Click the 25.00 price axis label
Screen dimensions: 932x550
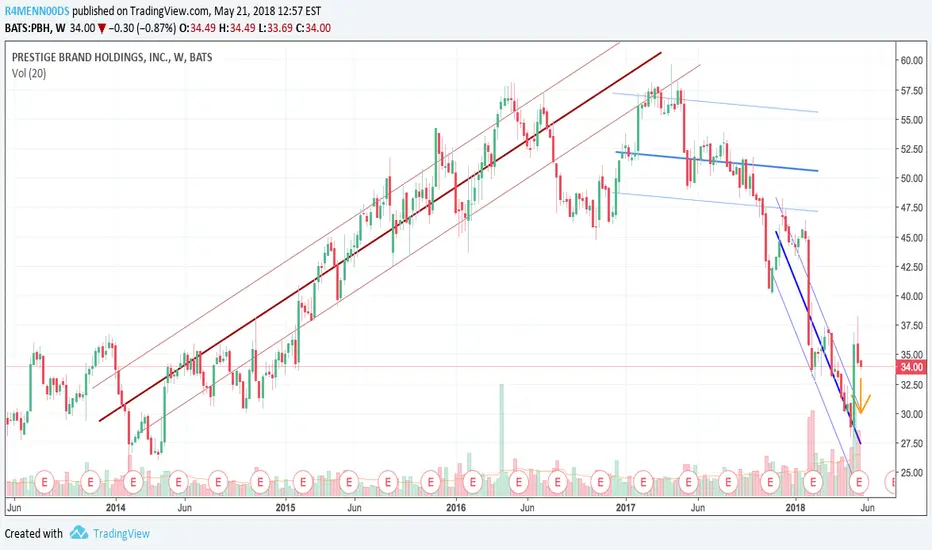(x=911, y=473)
